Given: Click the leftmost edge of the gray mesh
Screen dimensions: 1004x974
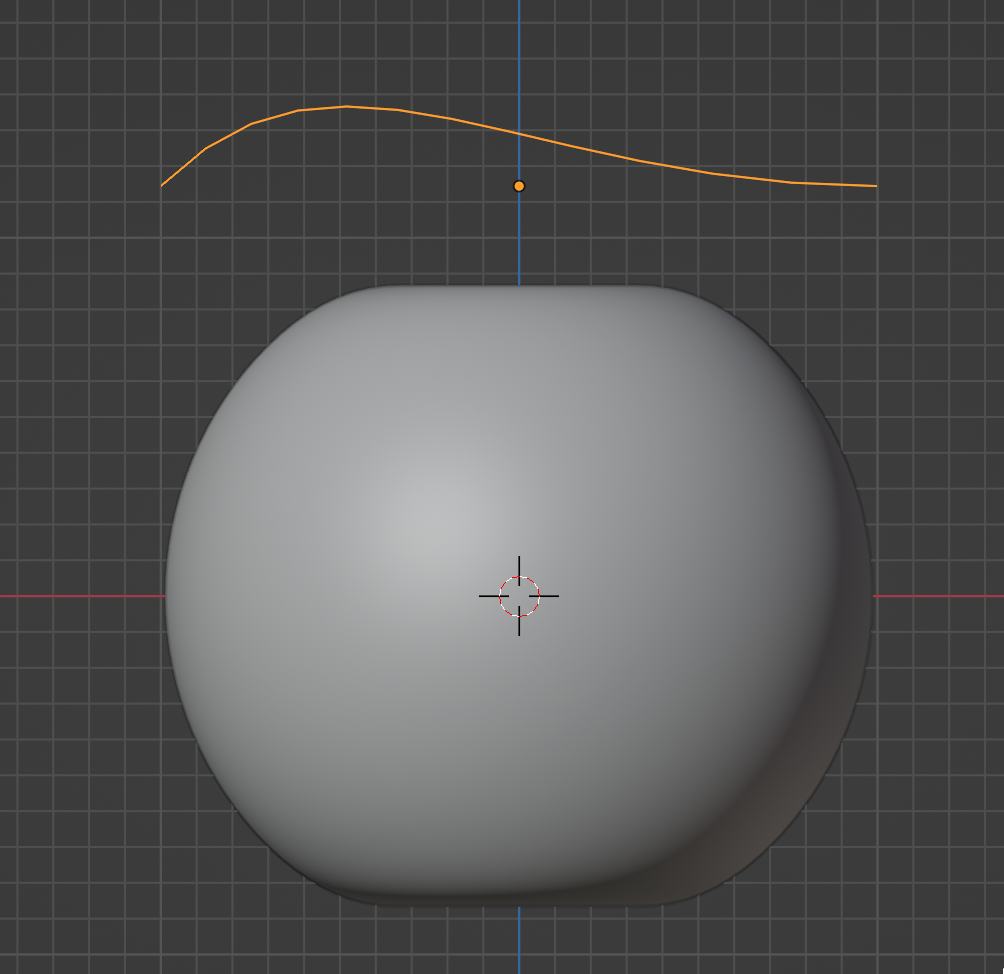Looking at the screenshot, I should [x=167, y=596].
